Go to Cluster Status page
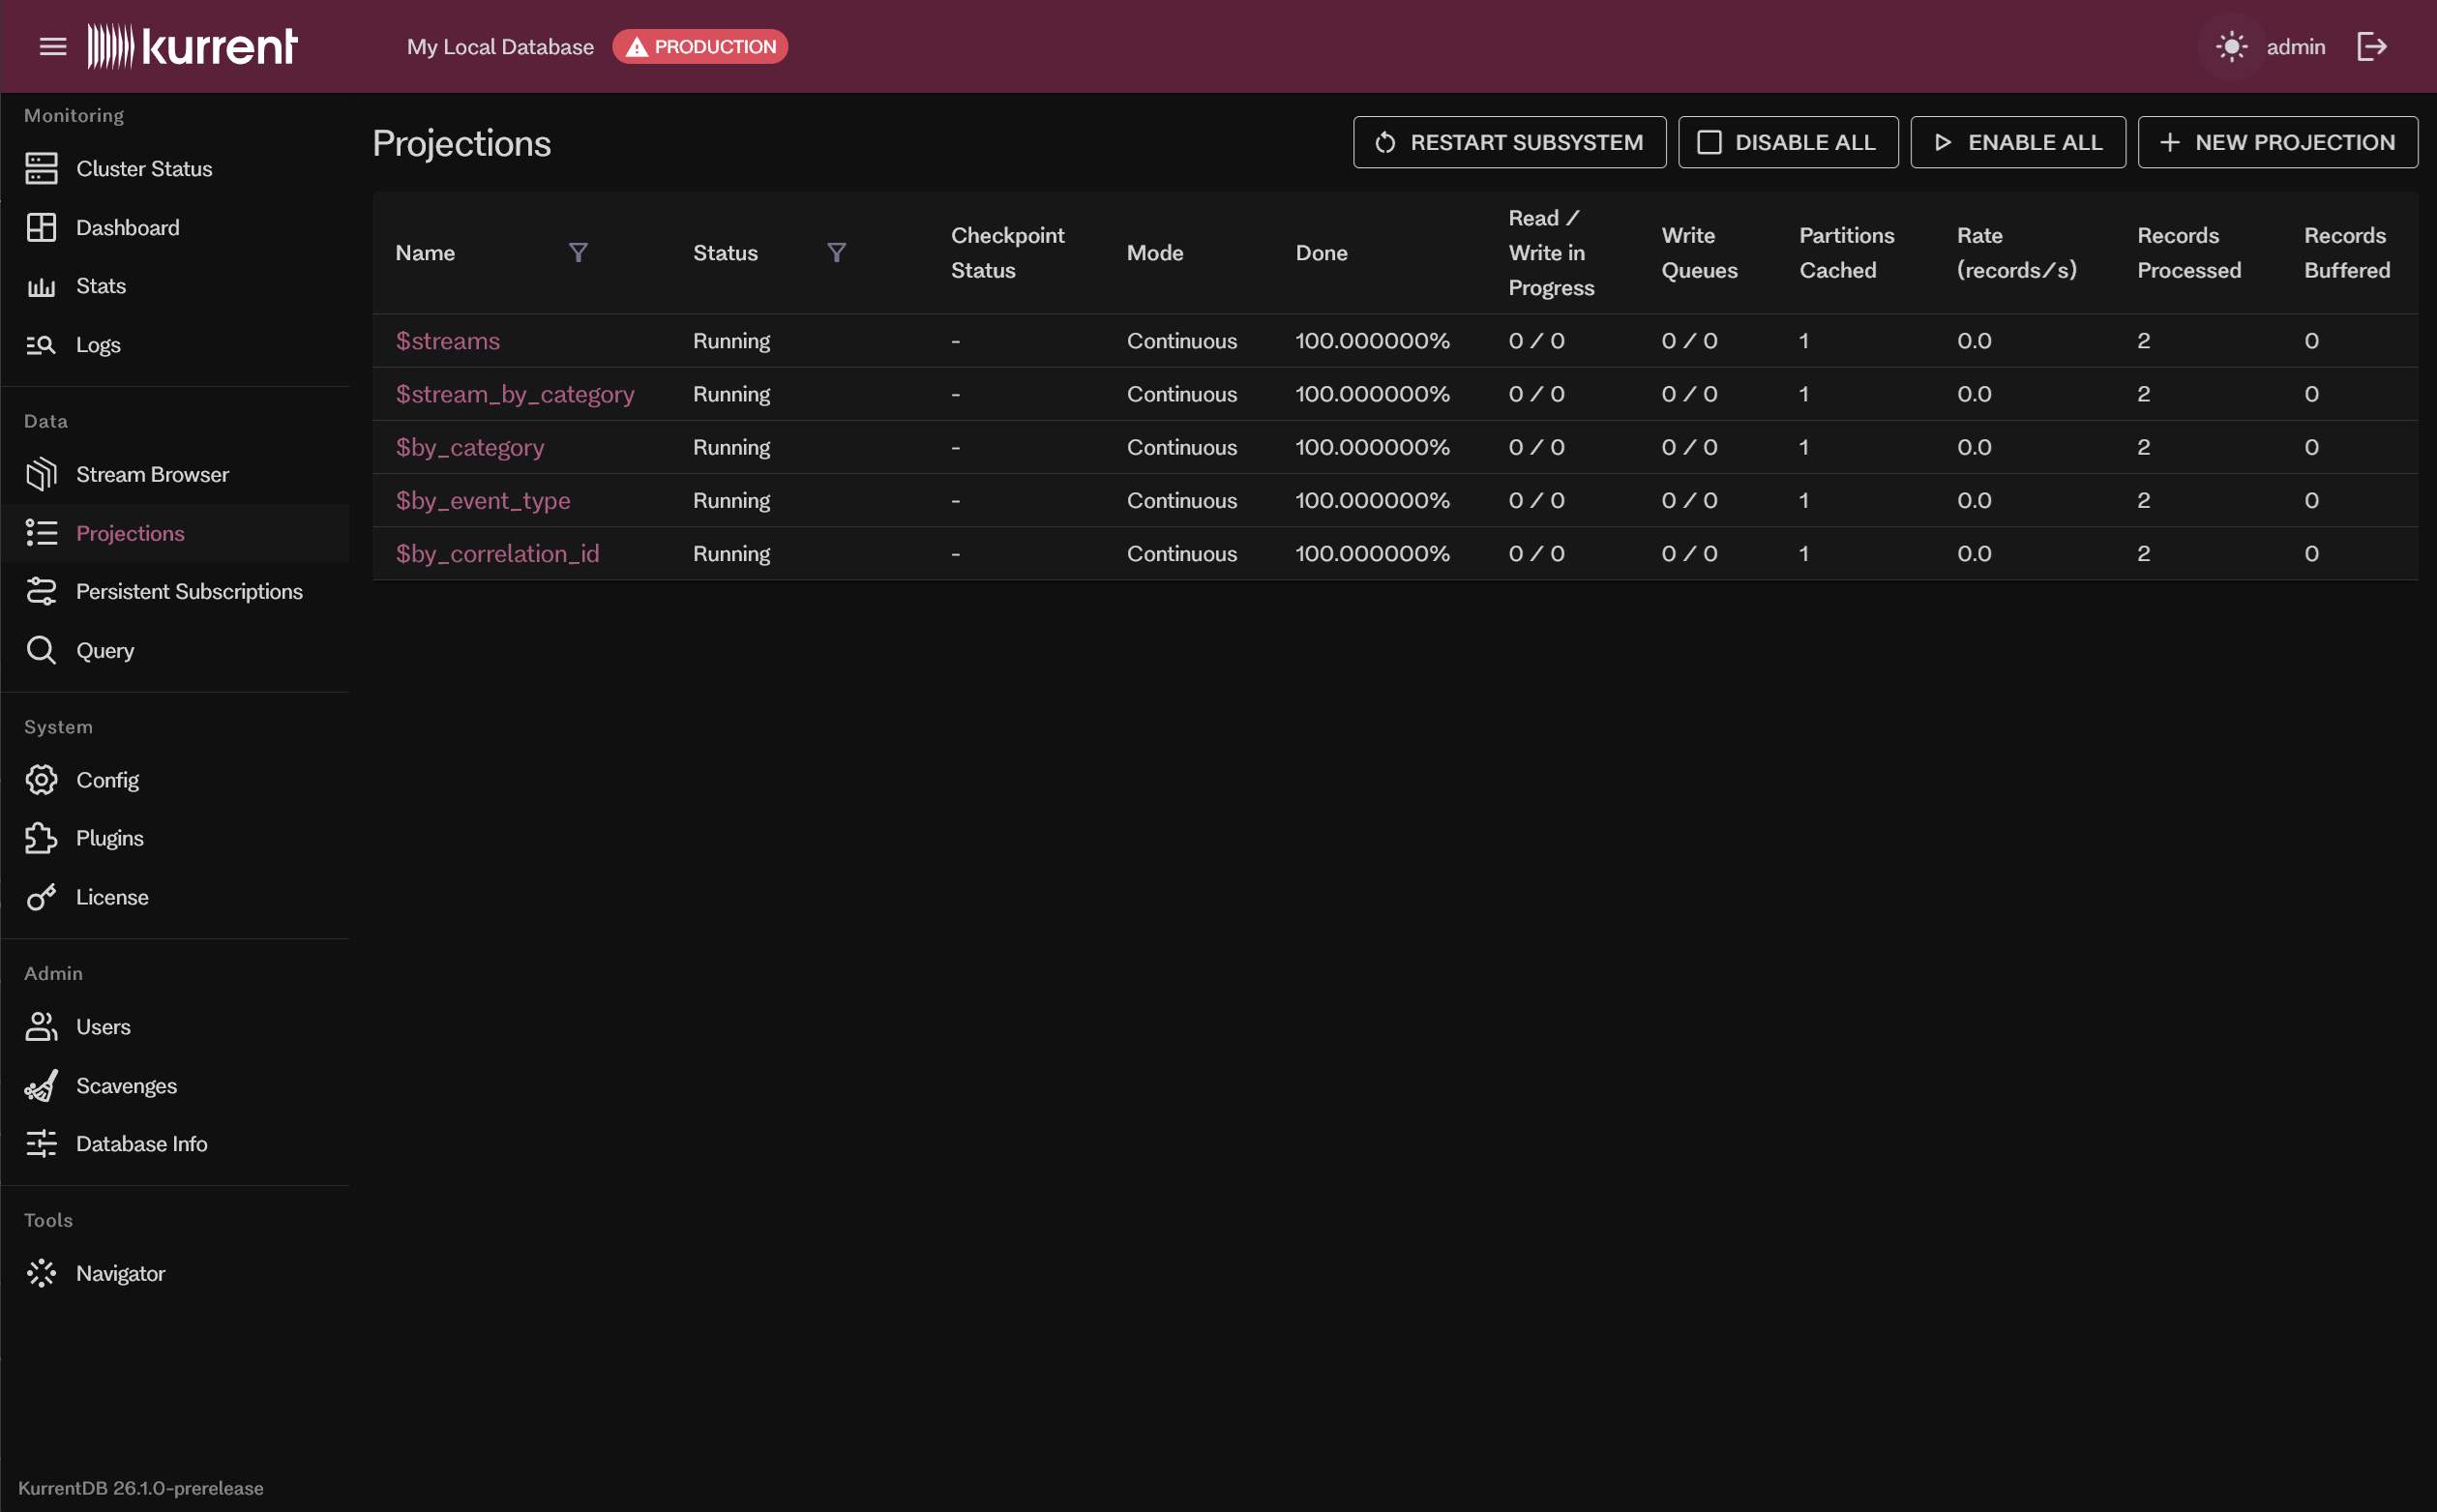 point(144,169)
